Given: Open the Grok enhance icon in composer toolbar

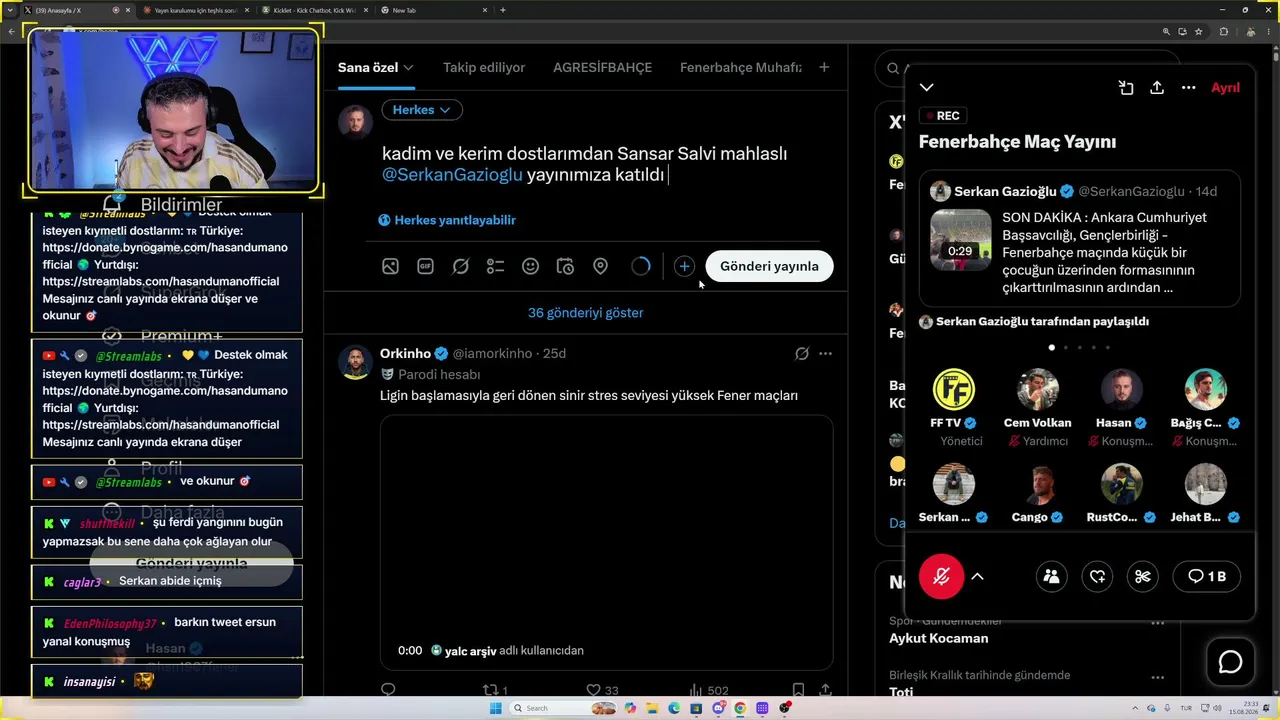Looking at the screenshot, I should coord(460,266).
